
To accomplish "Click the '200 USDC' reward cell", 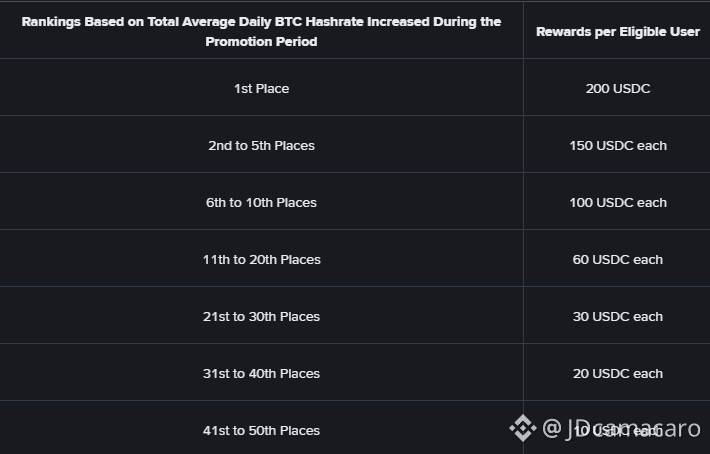I will point(617,89).
